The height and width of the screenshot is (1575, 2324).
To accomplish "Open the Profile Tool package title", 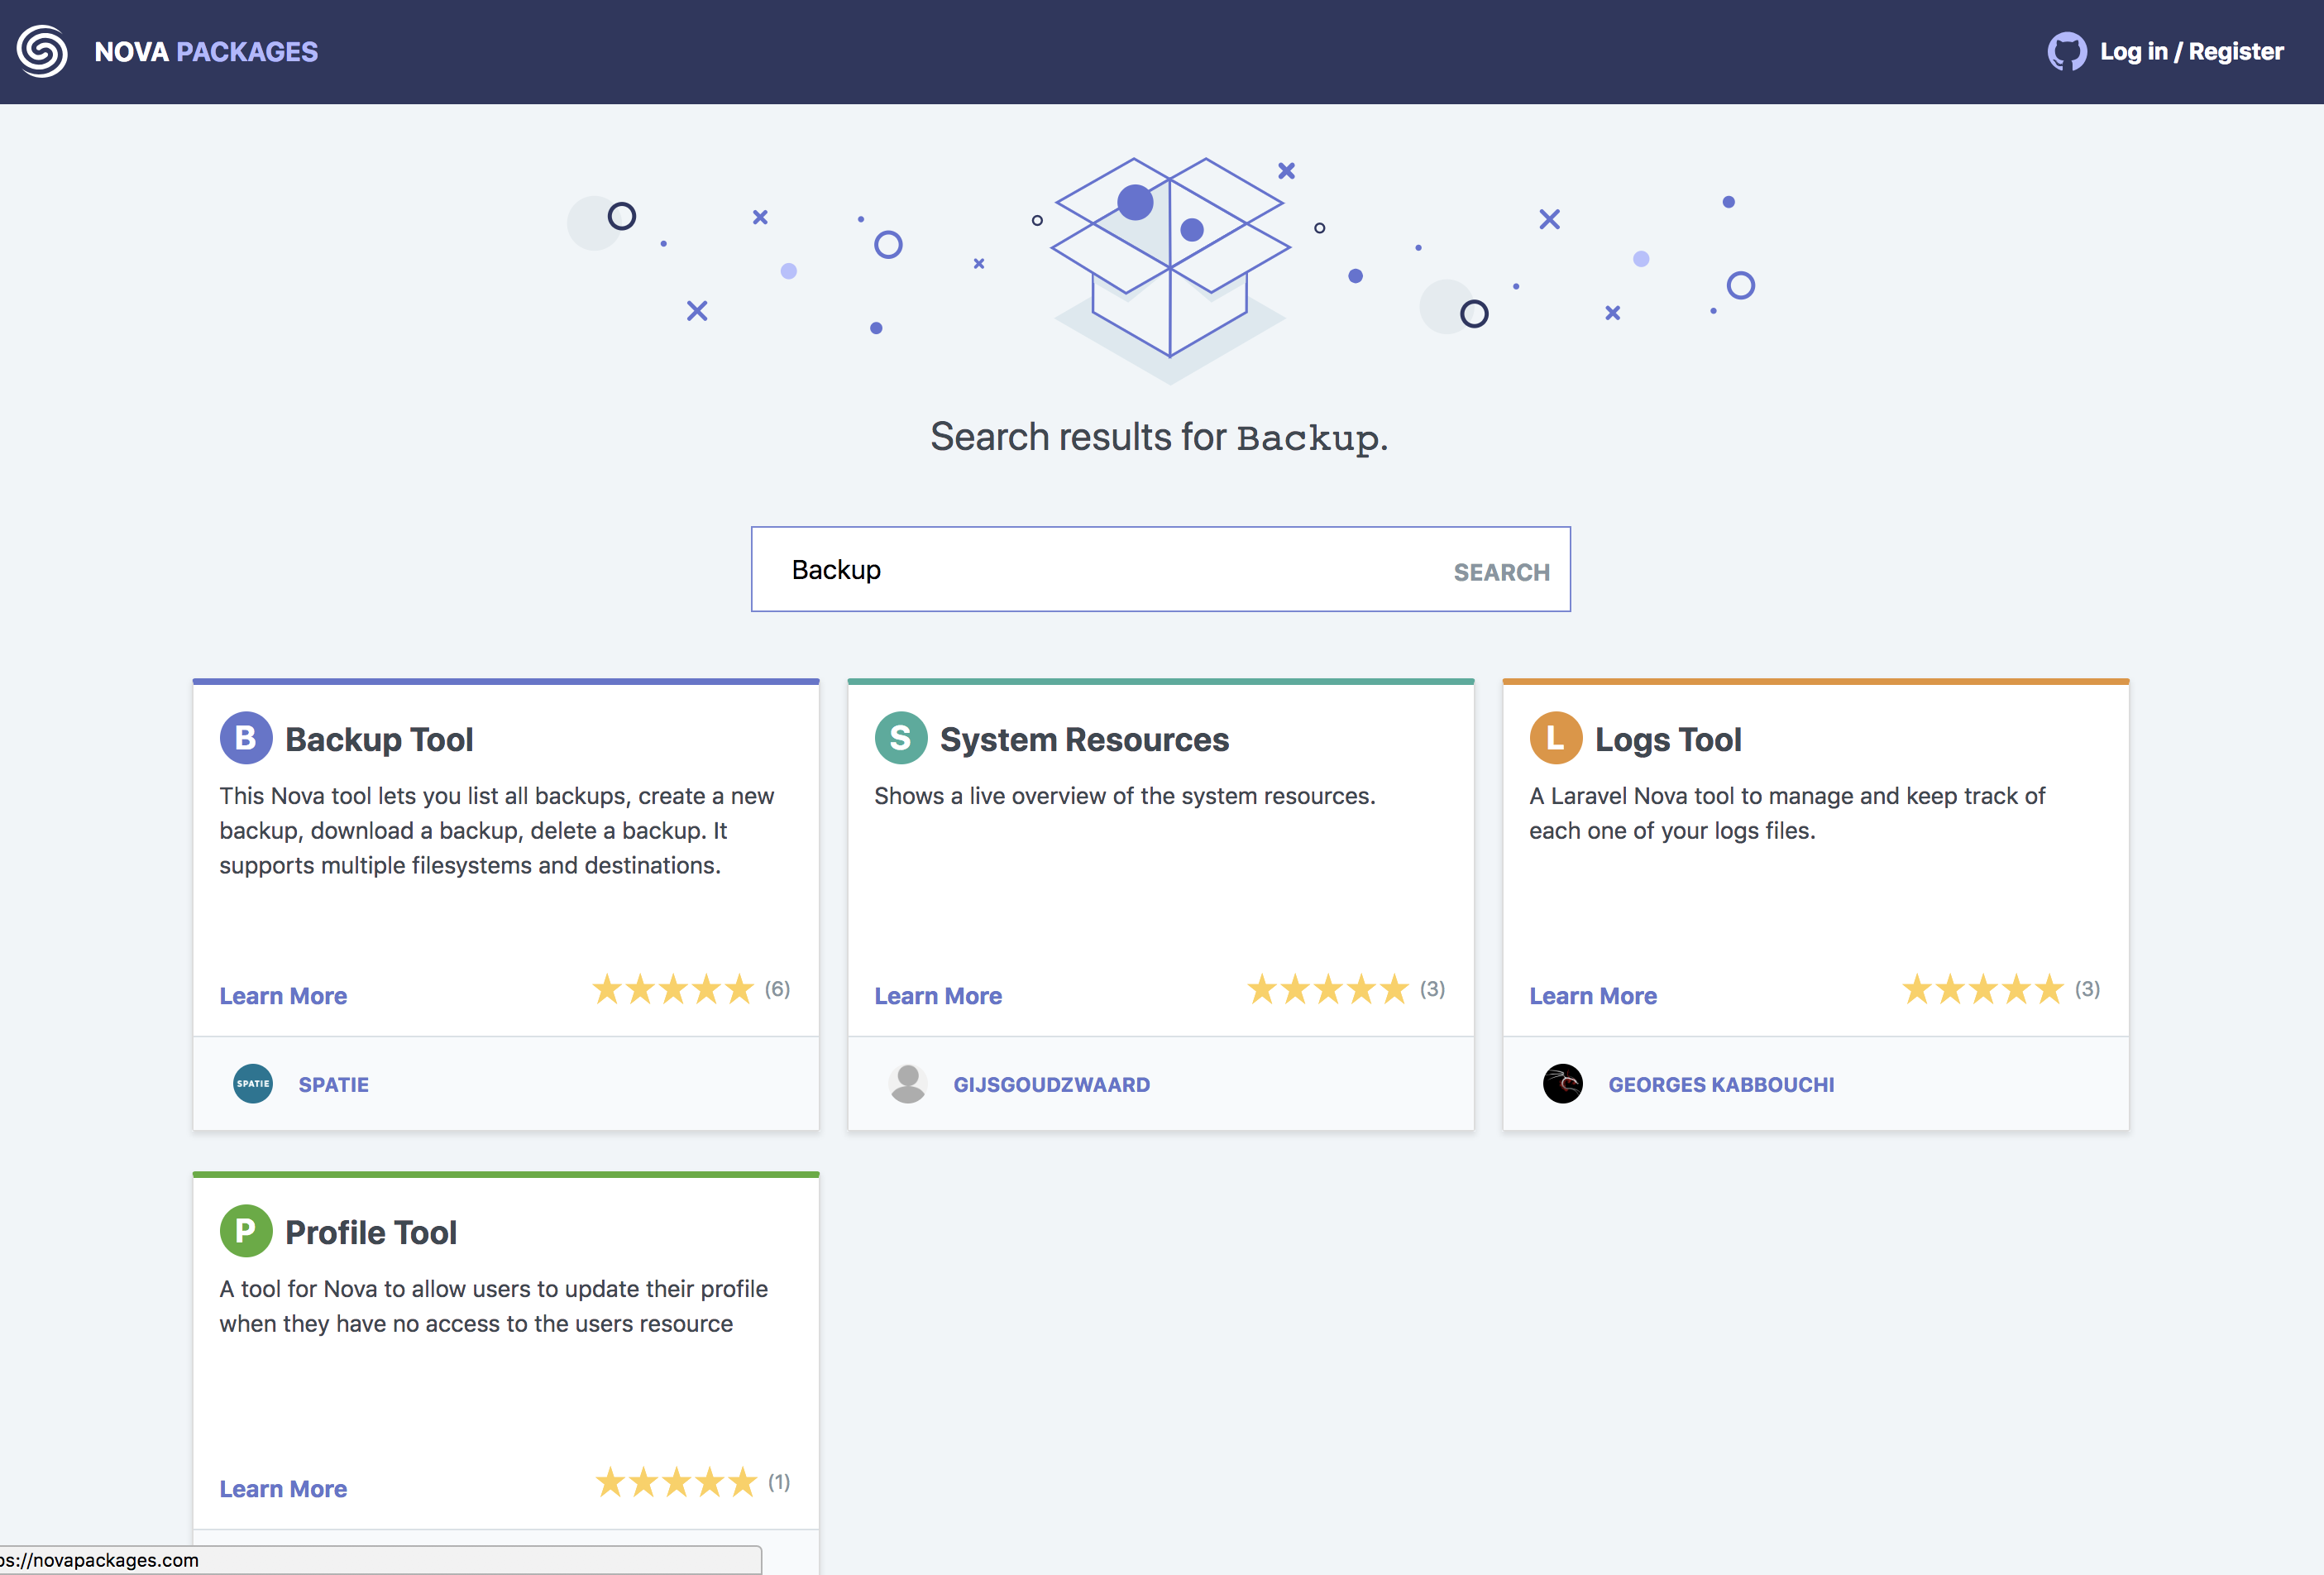I will (371, 1232).
